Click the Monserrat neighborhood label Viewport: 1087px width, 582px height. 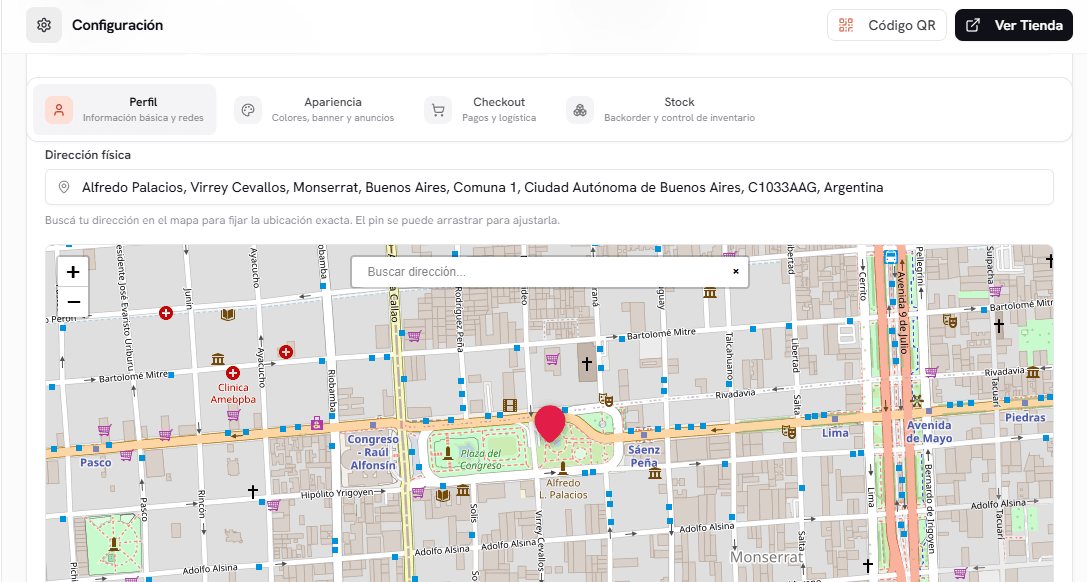click(x=767, y=557)
